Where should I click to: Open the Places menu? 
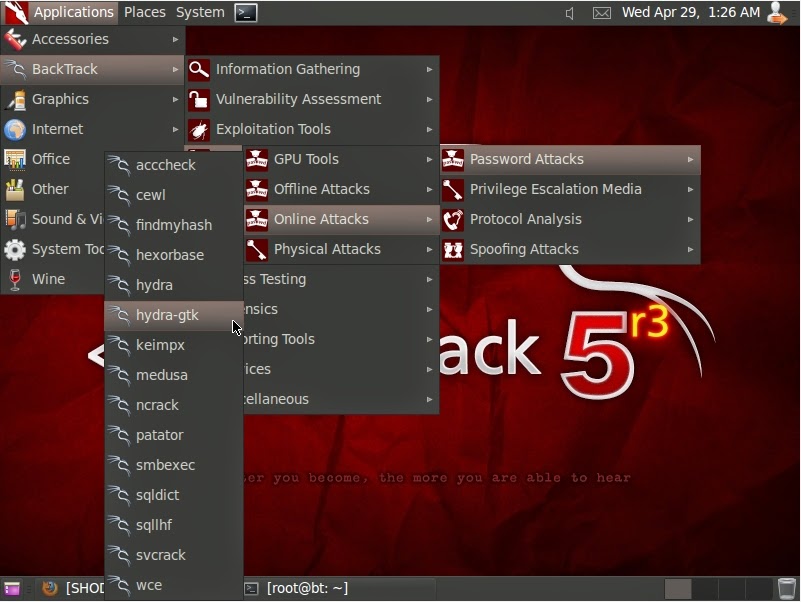point(145,12)
